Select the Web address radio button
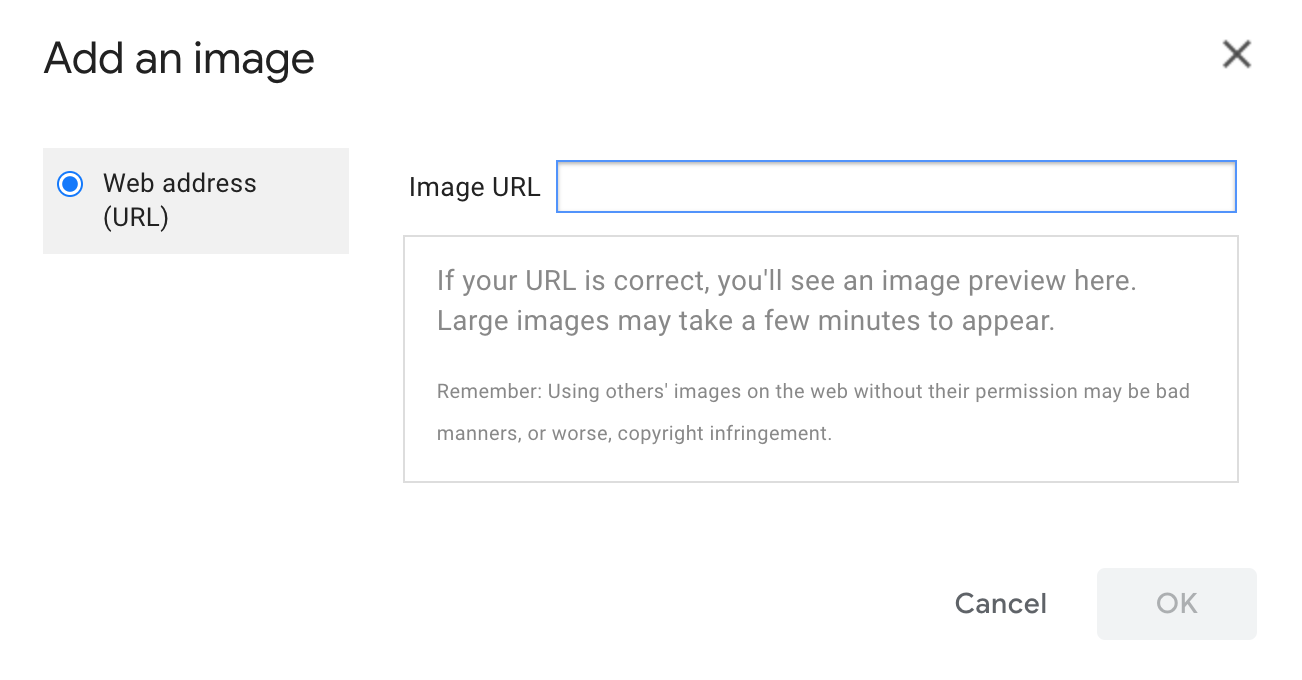Image resolution: width=1302 pixels, height=680 pixels. tap(70, 184)
